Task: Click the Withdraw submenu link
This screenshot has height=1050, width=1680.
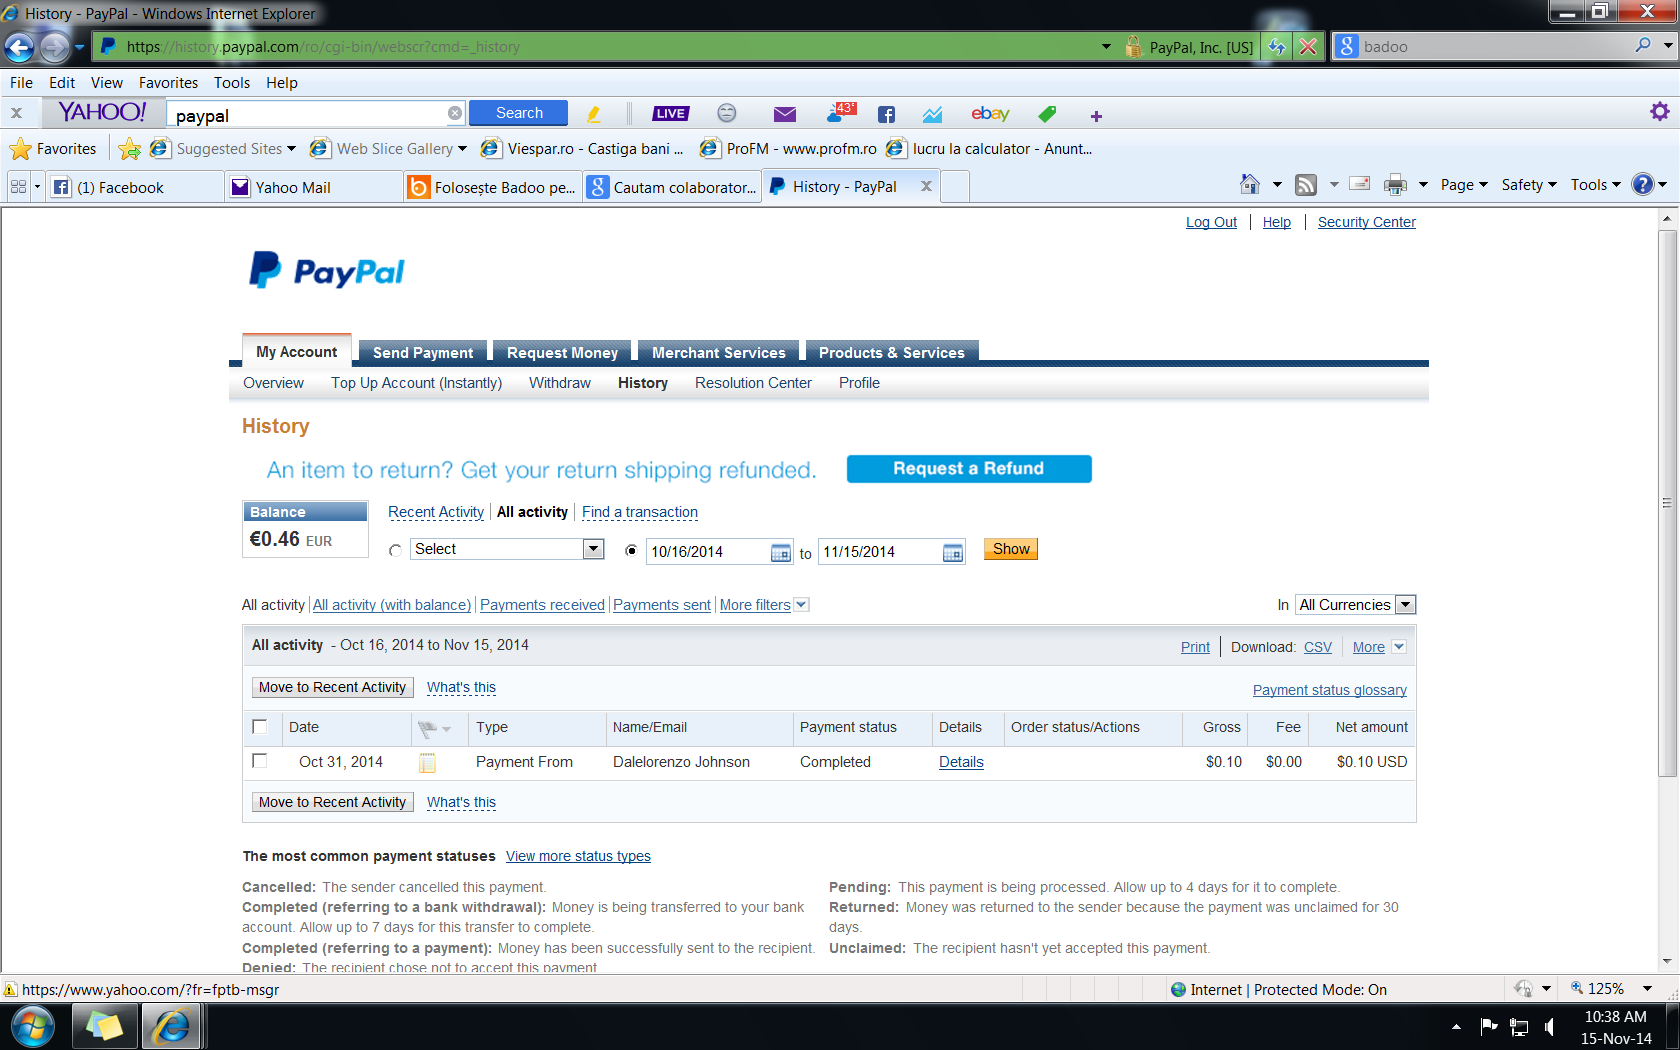Action: tap(559, 383)
